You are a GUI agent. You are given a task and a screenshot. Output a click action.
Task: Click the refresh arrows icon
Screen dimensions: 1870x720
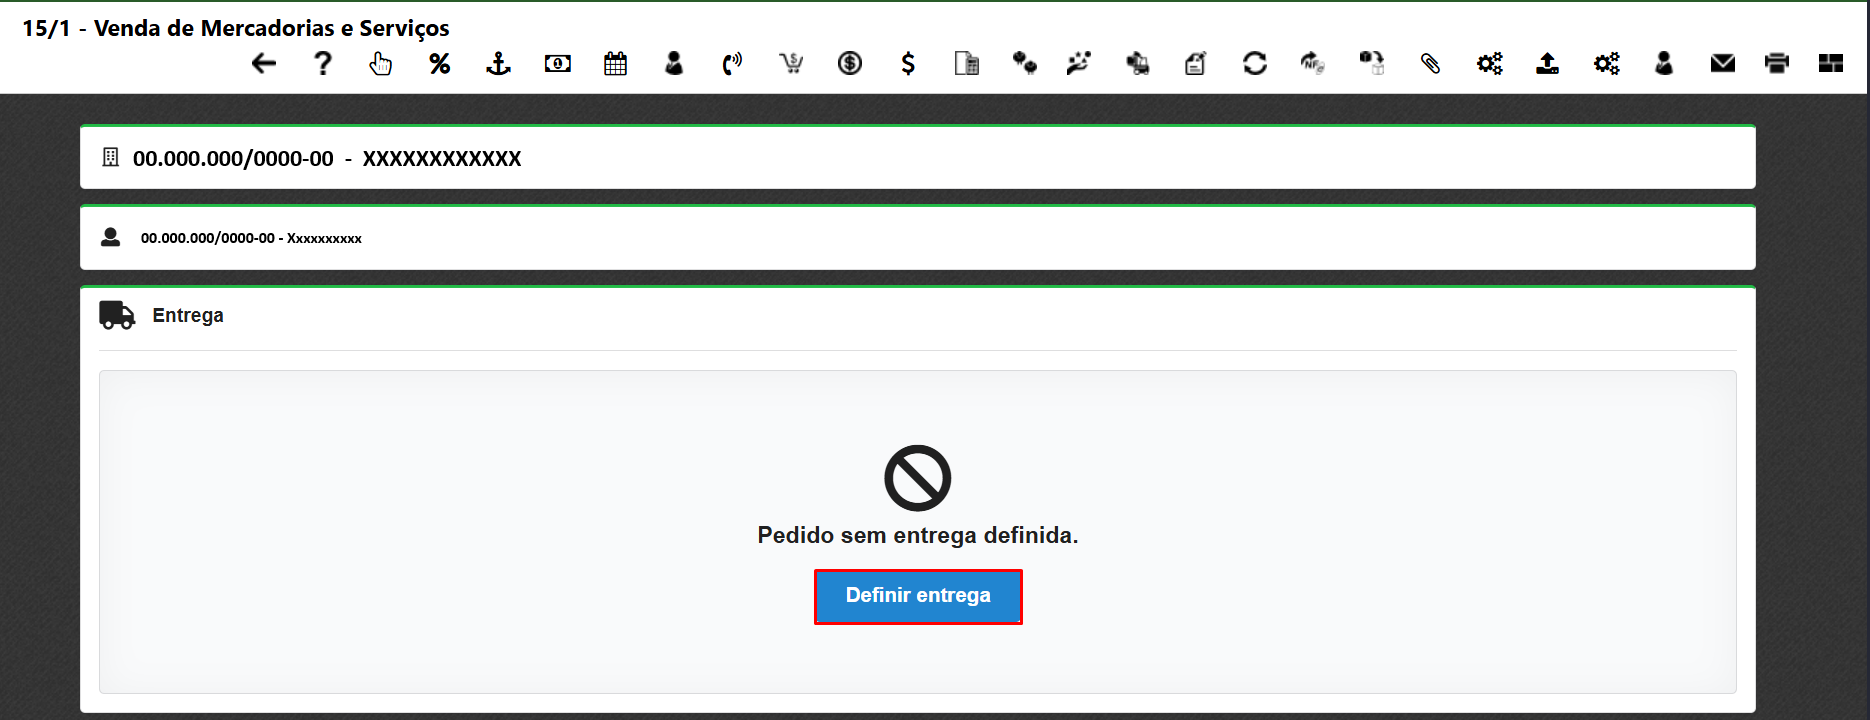(1255, 64)
